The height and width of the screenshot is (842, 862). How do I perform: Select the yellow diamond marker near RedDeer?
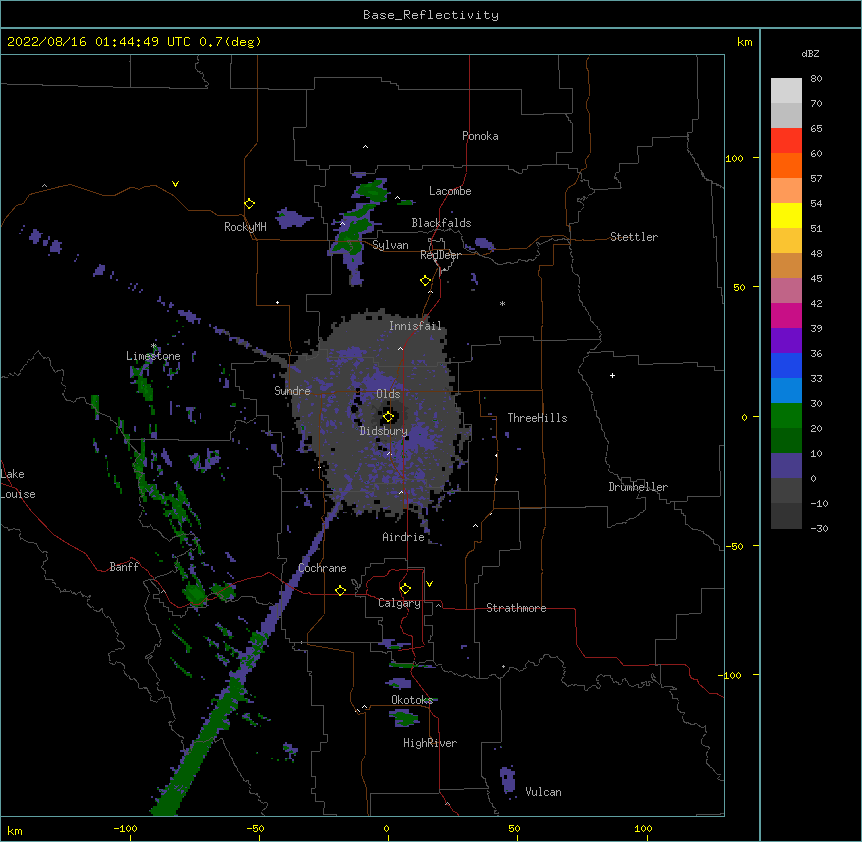pos(426,281)
